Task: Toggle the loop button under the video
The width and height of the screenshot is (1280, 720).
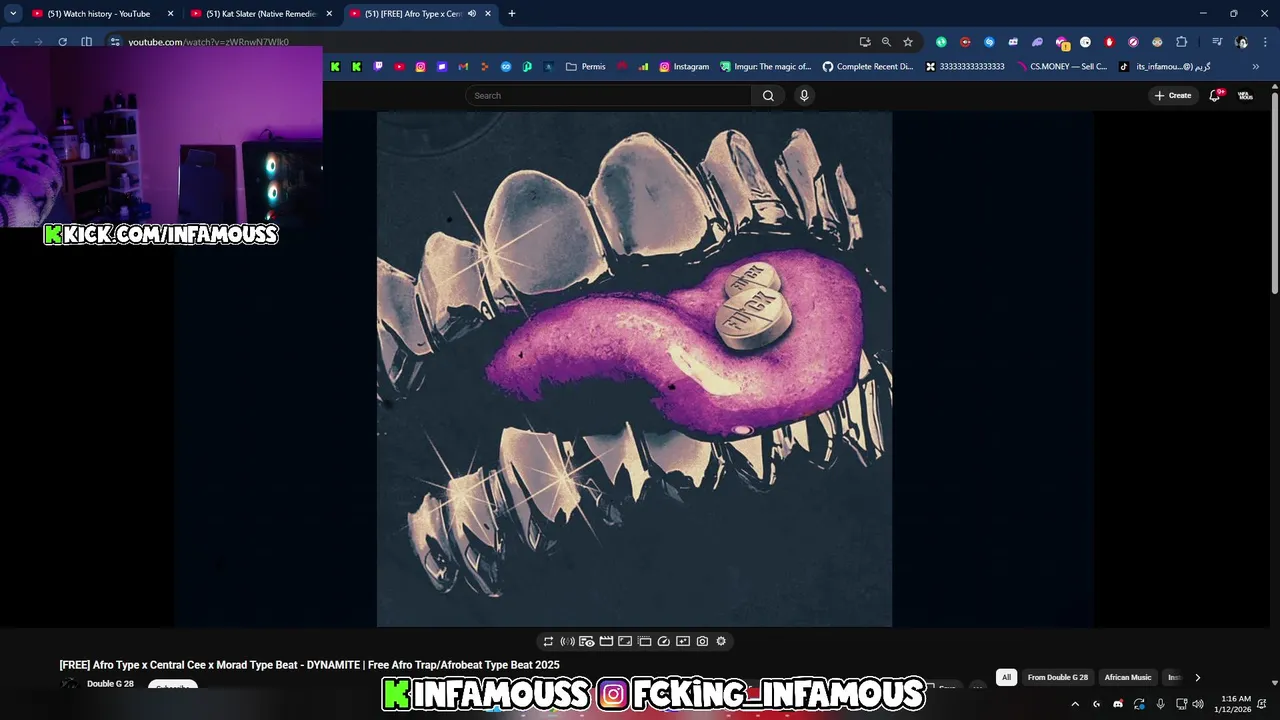Action: [x=548, y=641]
